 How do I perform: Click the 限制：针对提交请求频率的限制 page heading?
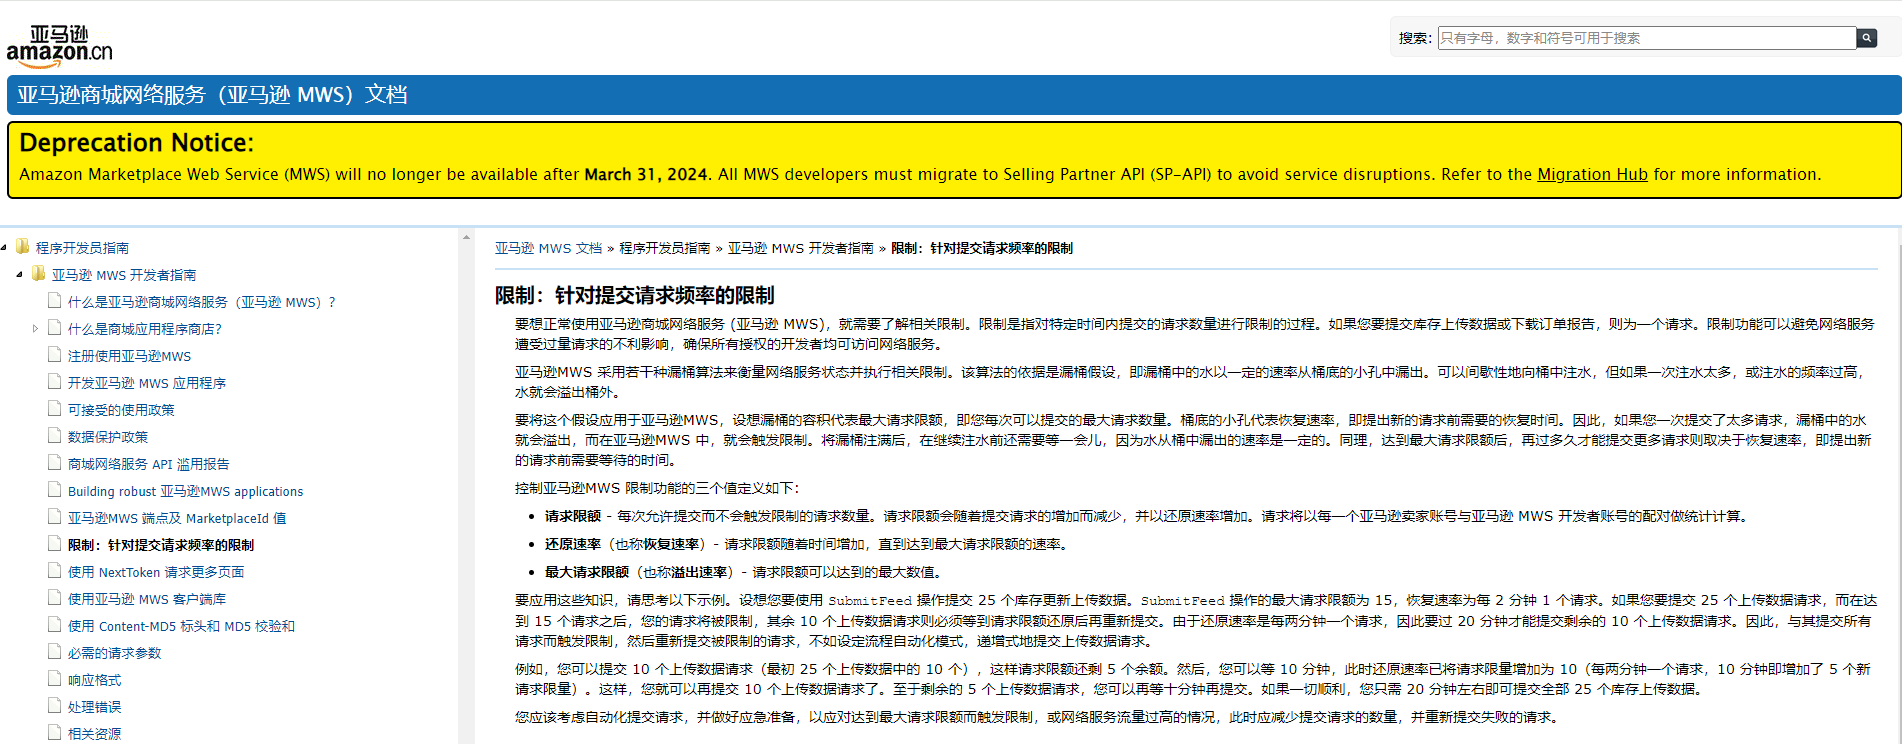coord(635,295)
